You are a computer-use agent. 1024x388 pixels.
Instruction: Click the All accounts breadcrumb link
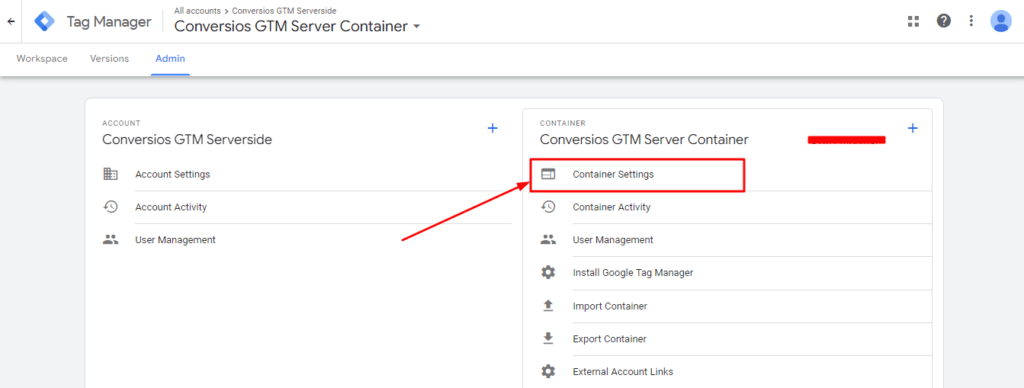(197, 10)
